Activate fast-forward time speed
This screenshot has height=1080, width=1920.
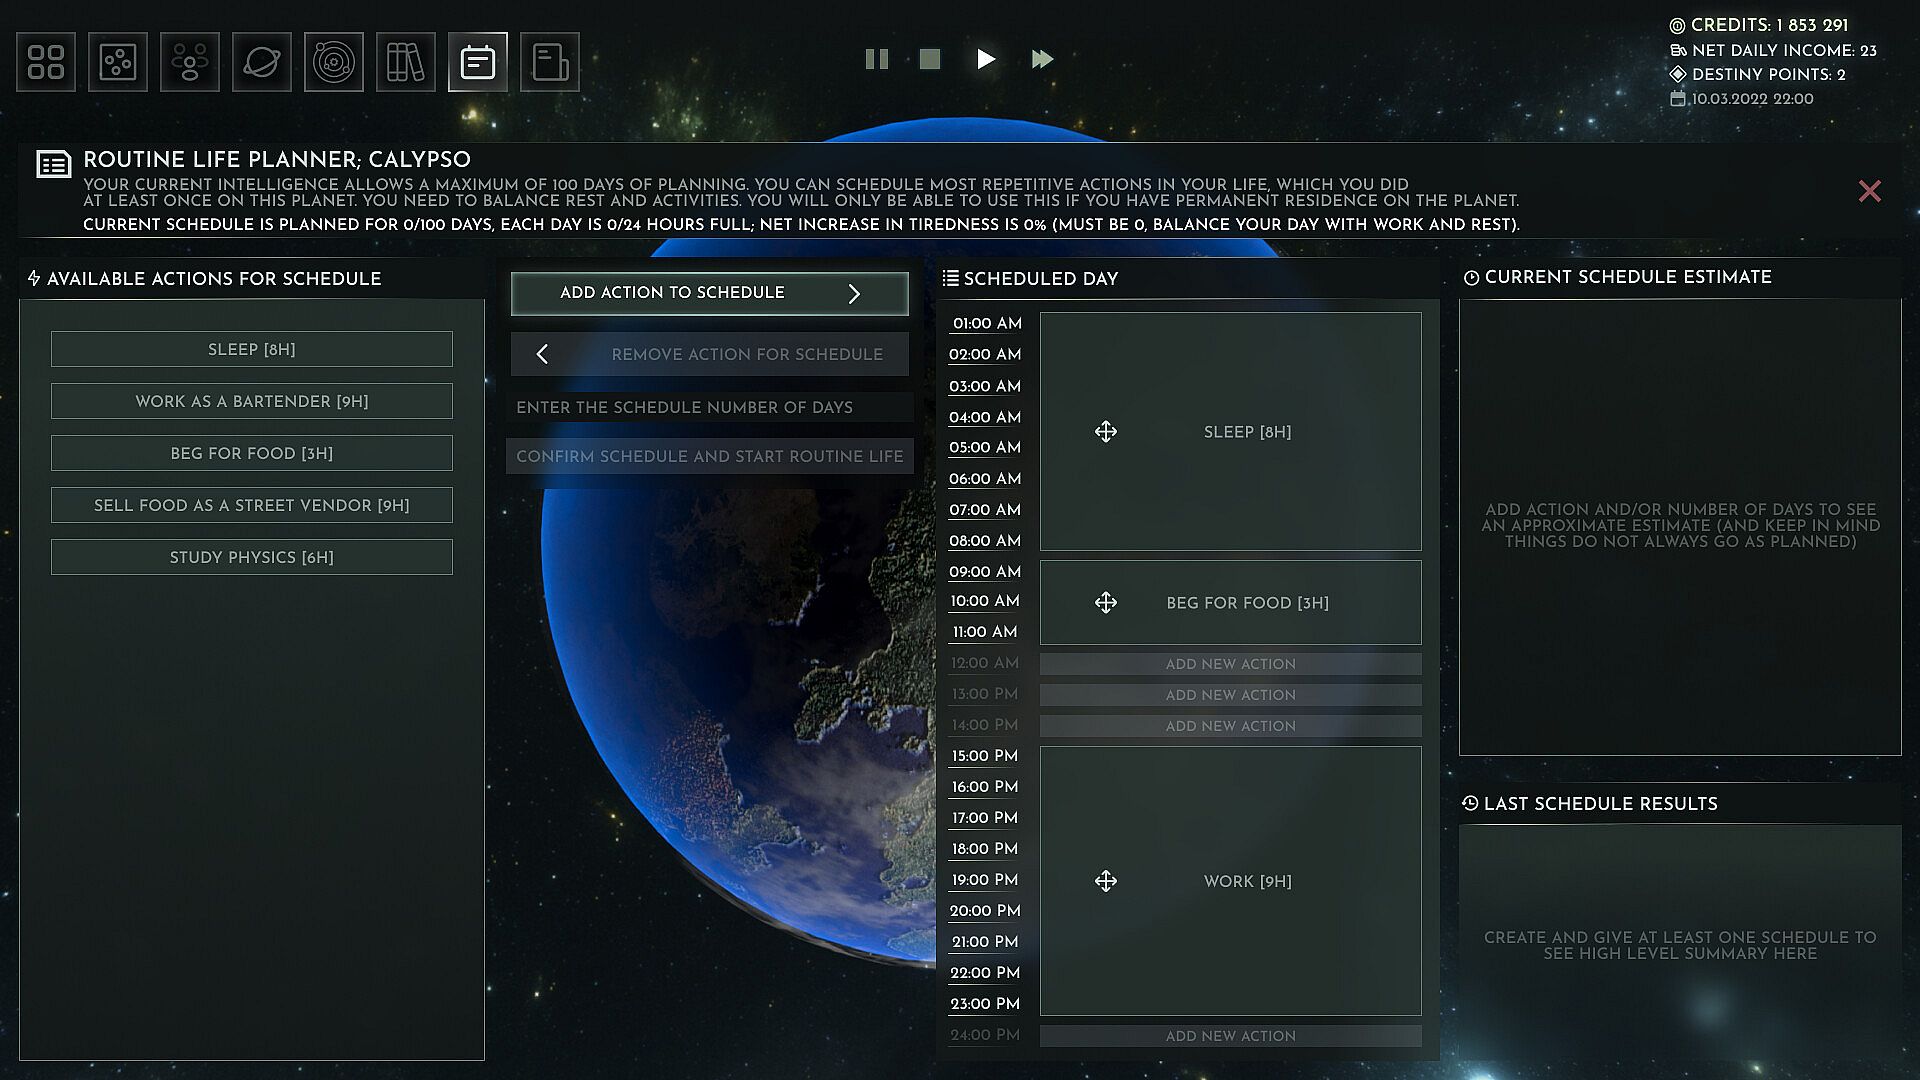(1042, 59)
